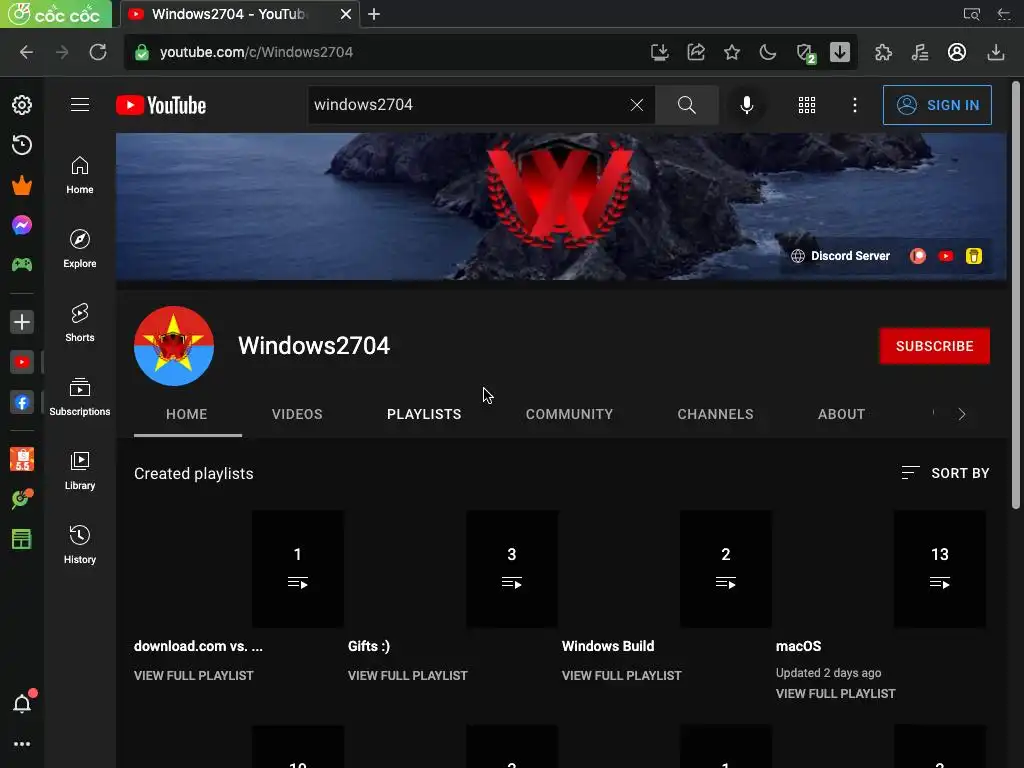
Task: Click the macOS playlist title
Action: [799, 646]
